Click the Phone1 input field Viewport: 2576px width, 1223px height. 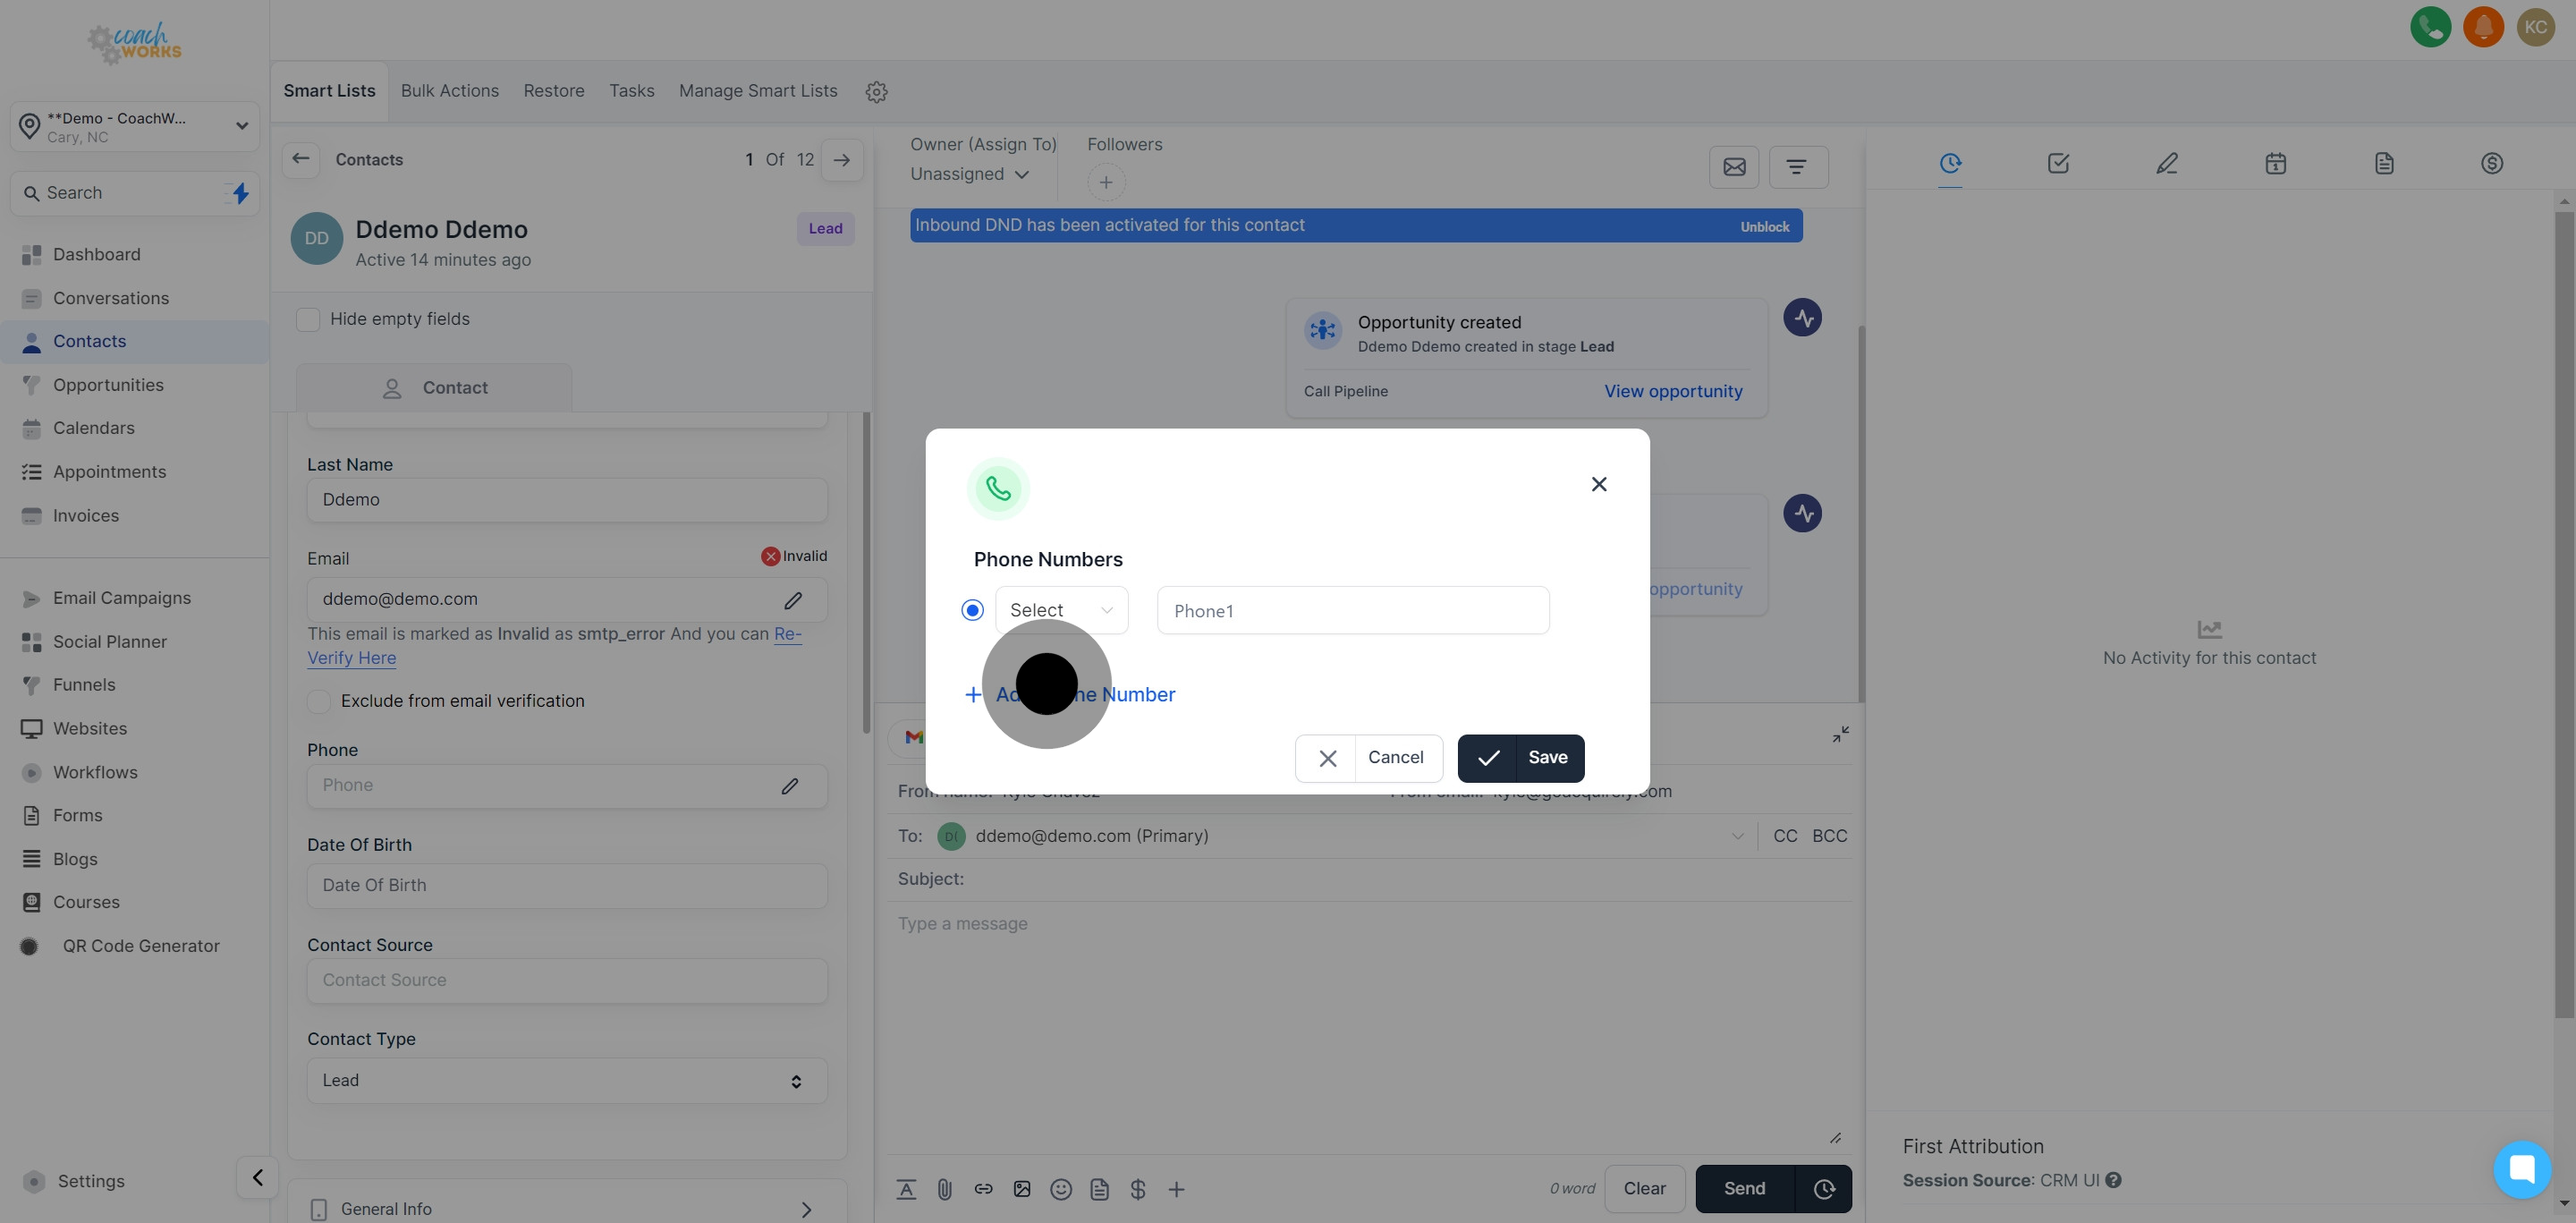(x=1352, y=611)
